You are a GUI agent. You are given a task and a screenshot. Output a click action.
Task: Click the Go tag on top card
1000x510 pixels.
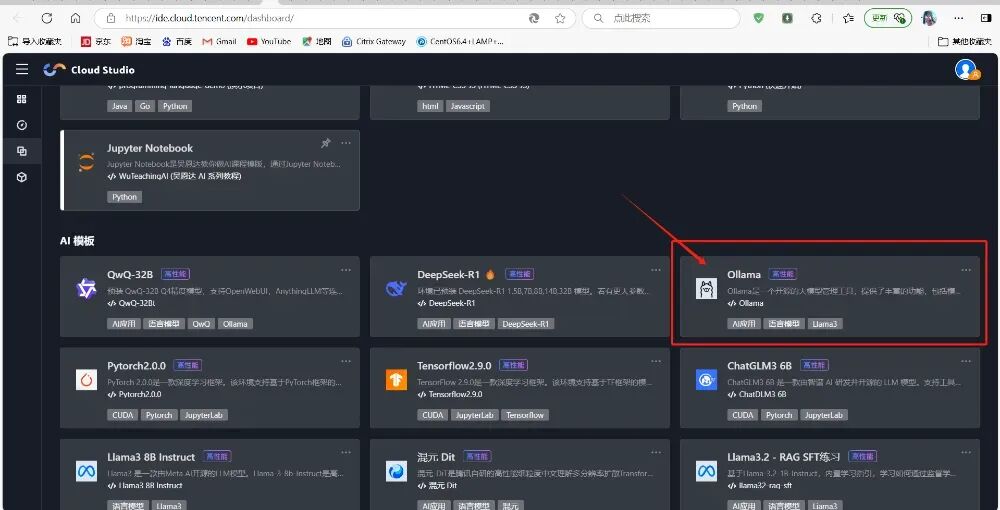(145, 106)
